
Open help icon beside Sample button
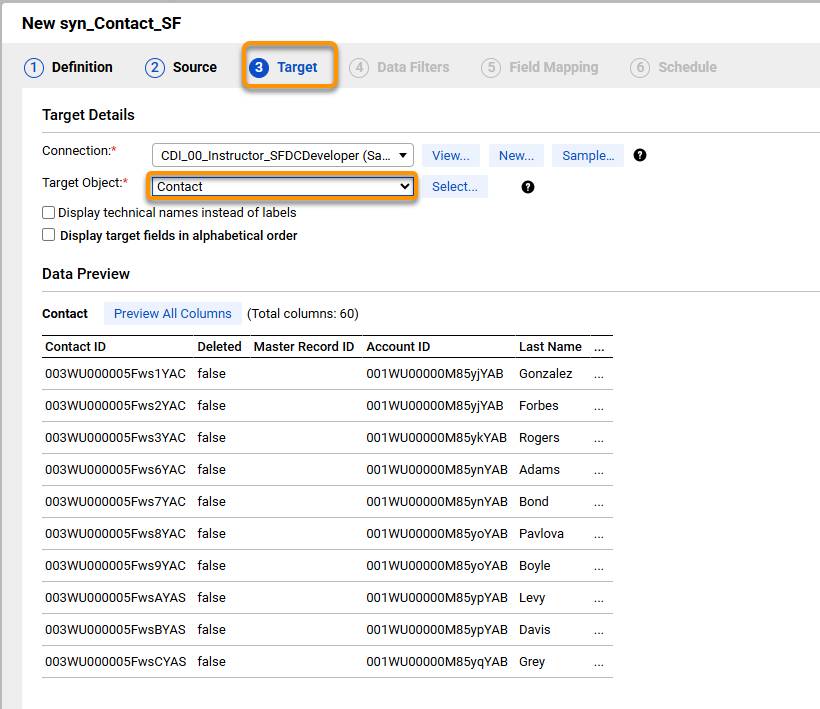click(640, 155)
